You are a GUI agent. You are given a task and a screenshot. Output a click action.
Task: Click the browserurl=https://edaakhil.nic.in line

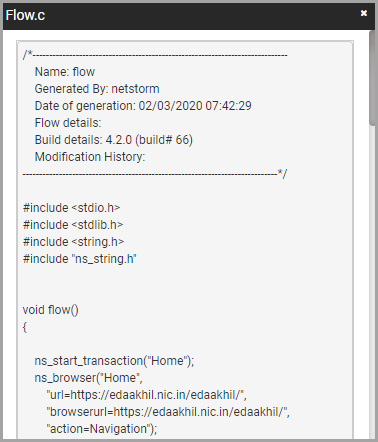click(x=168, y=412)
